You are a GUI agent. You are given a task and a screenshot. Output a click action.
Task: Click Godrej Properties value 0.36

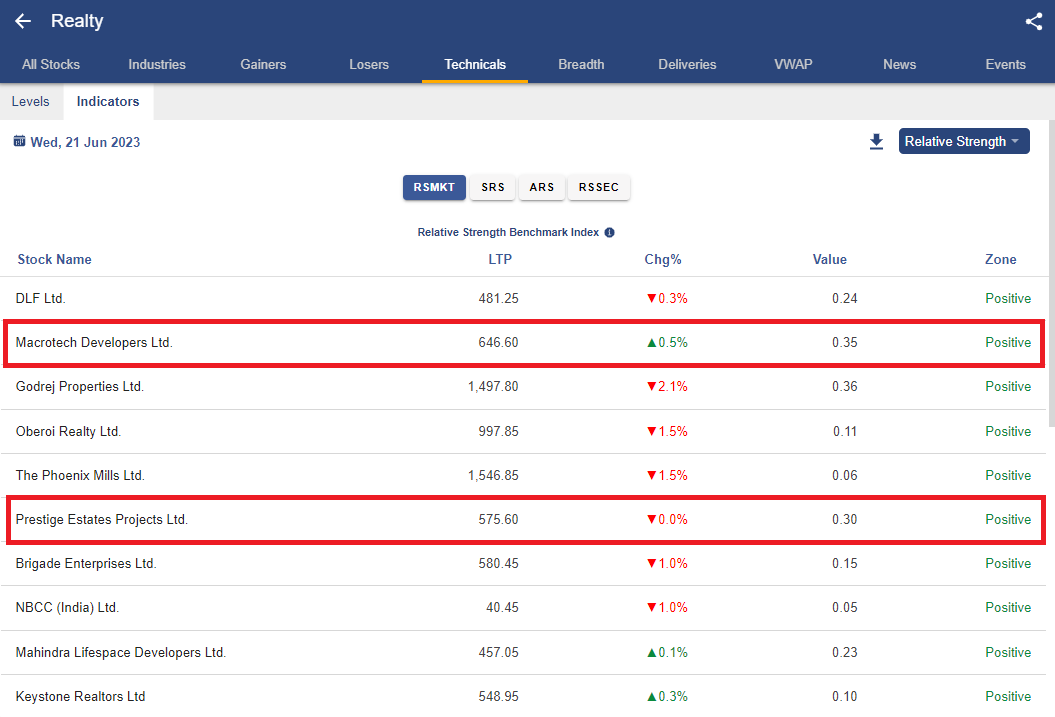[x=844, y=387]
